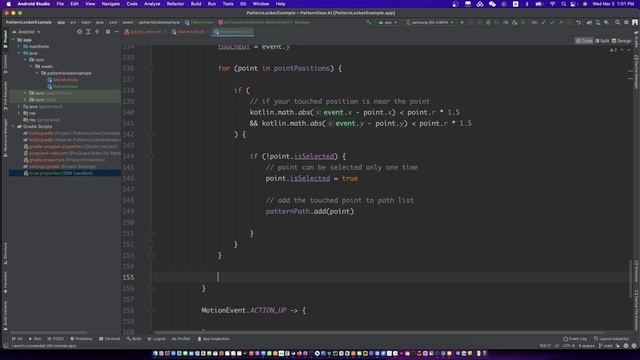Switch editor to Split view mode
Screen dimensions: 640x360
pyautogui.click(x=602, y=41)
